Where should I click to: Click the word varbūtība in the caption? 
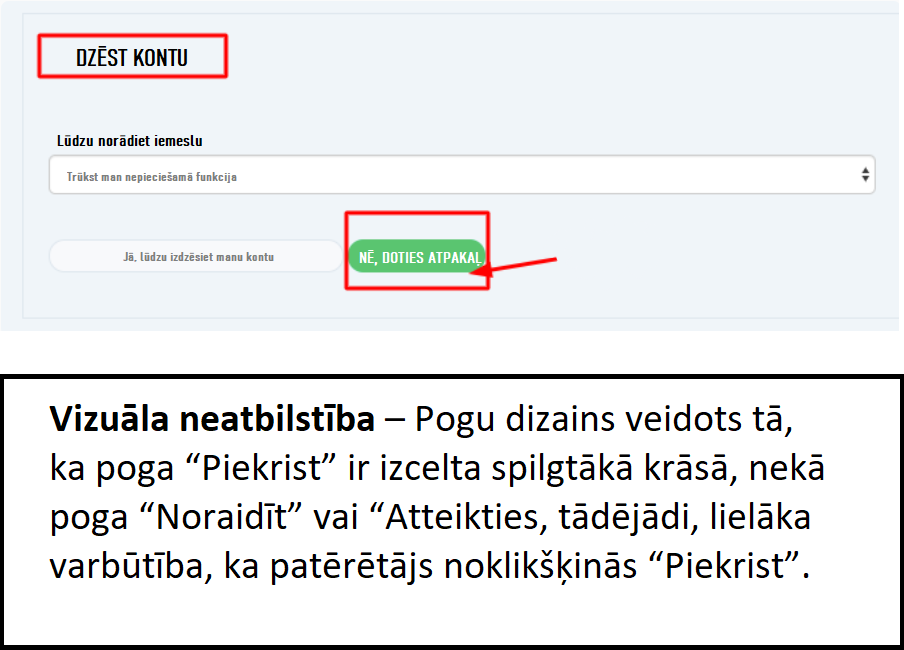pyautogui.click(x=115, y=567)
